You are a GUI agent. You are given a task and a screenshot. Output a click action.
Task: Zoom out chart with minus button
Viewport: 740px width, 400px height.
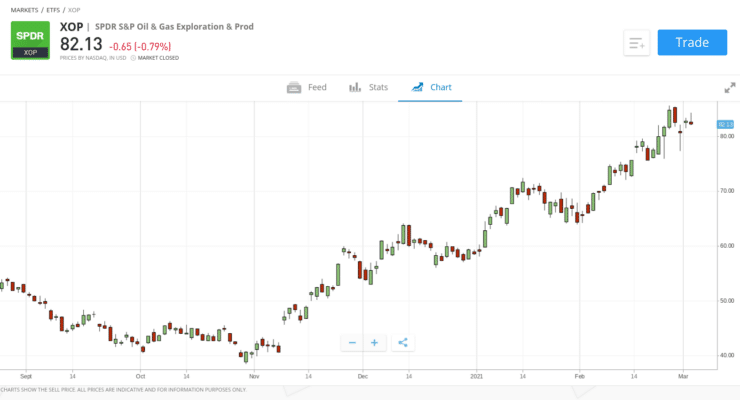pos(352,342)
